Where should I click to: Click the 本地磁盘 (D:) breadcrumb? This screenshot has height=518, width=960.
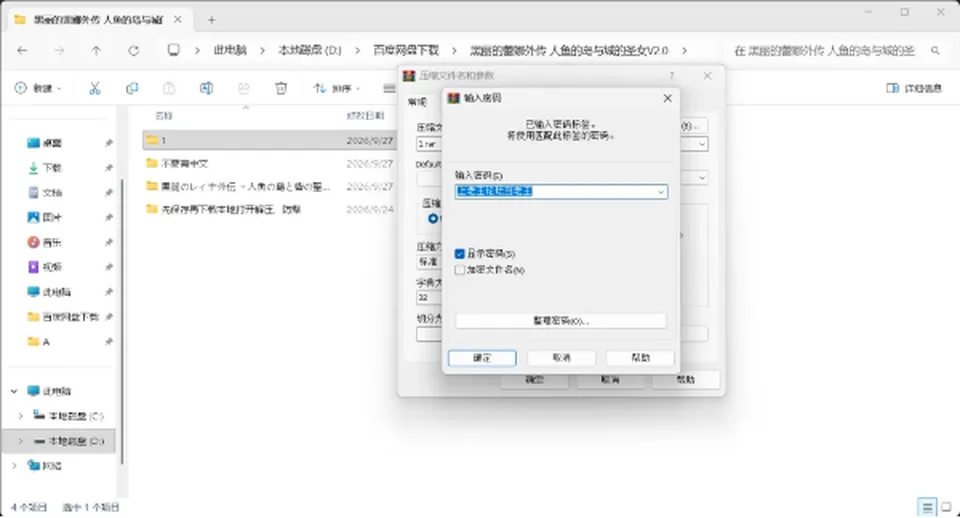[x=310, y=50]
